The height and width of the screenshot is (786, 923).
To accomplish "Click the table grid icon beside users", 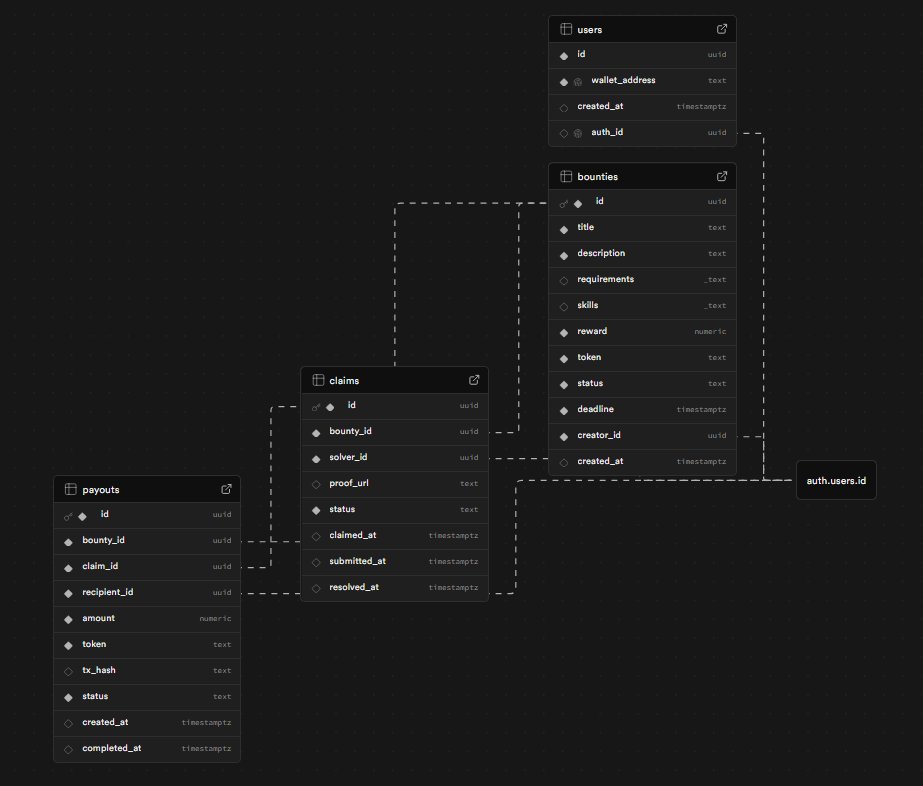I will coord(566,29).
